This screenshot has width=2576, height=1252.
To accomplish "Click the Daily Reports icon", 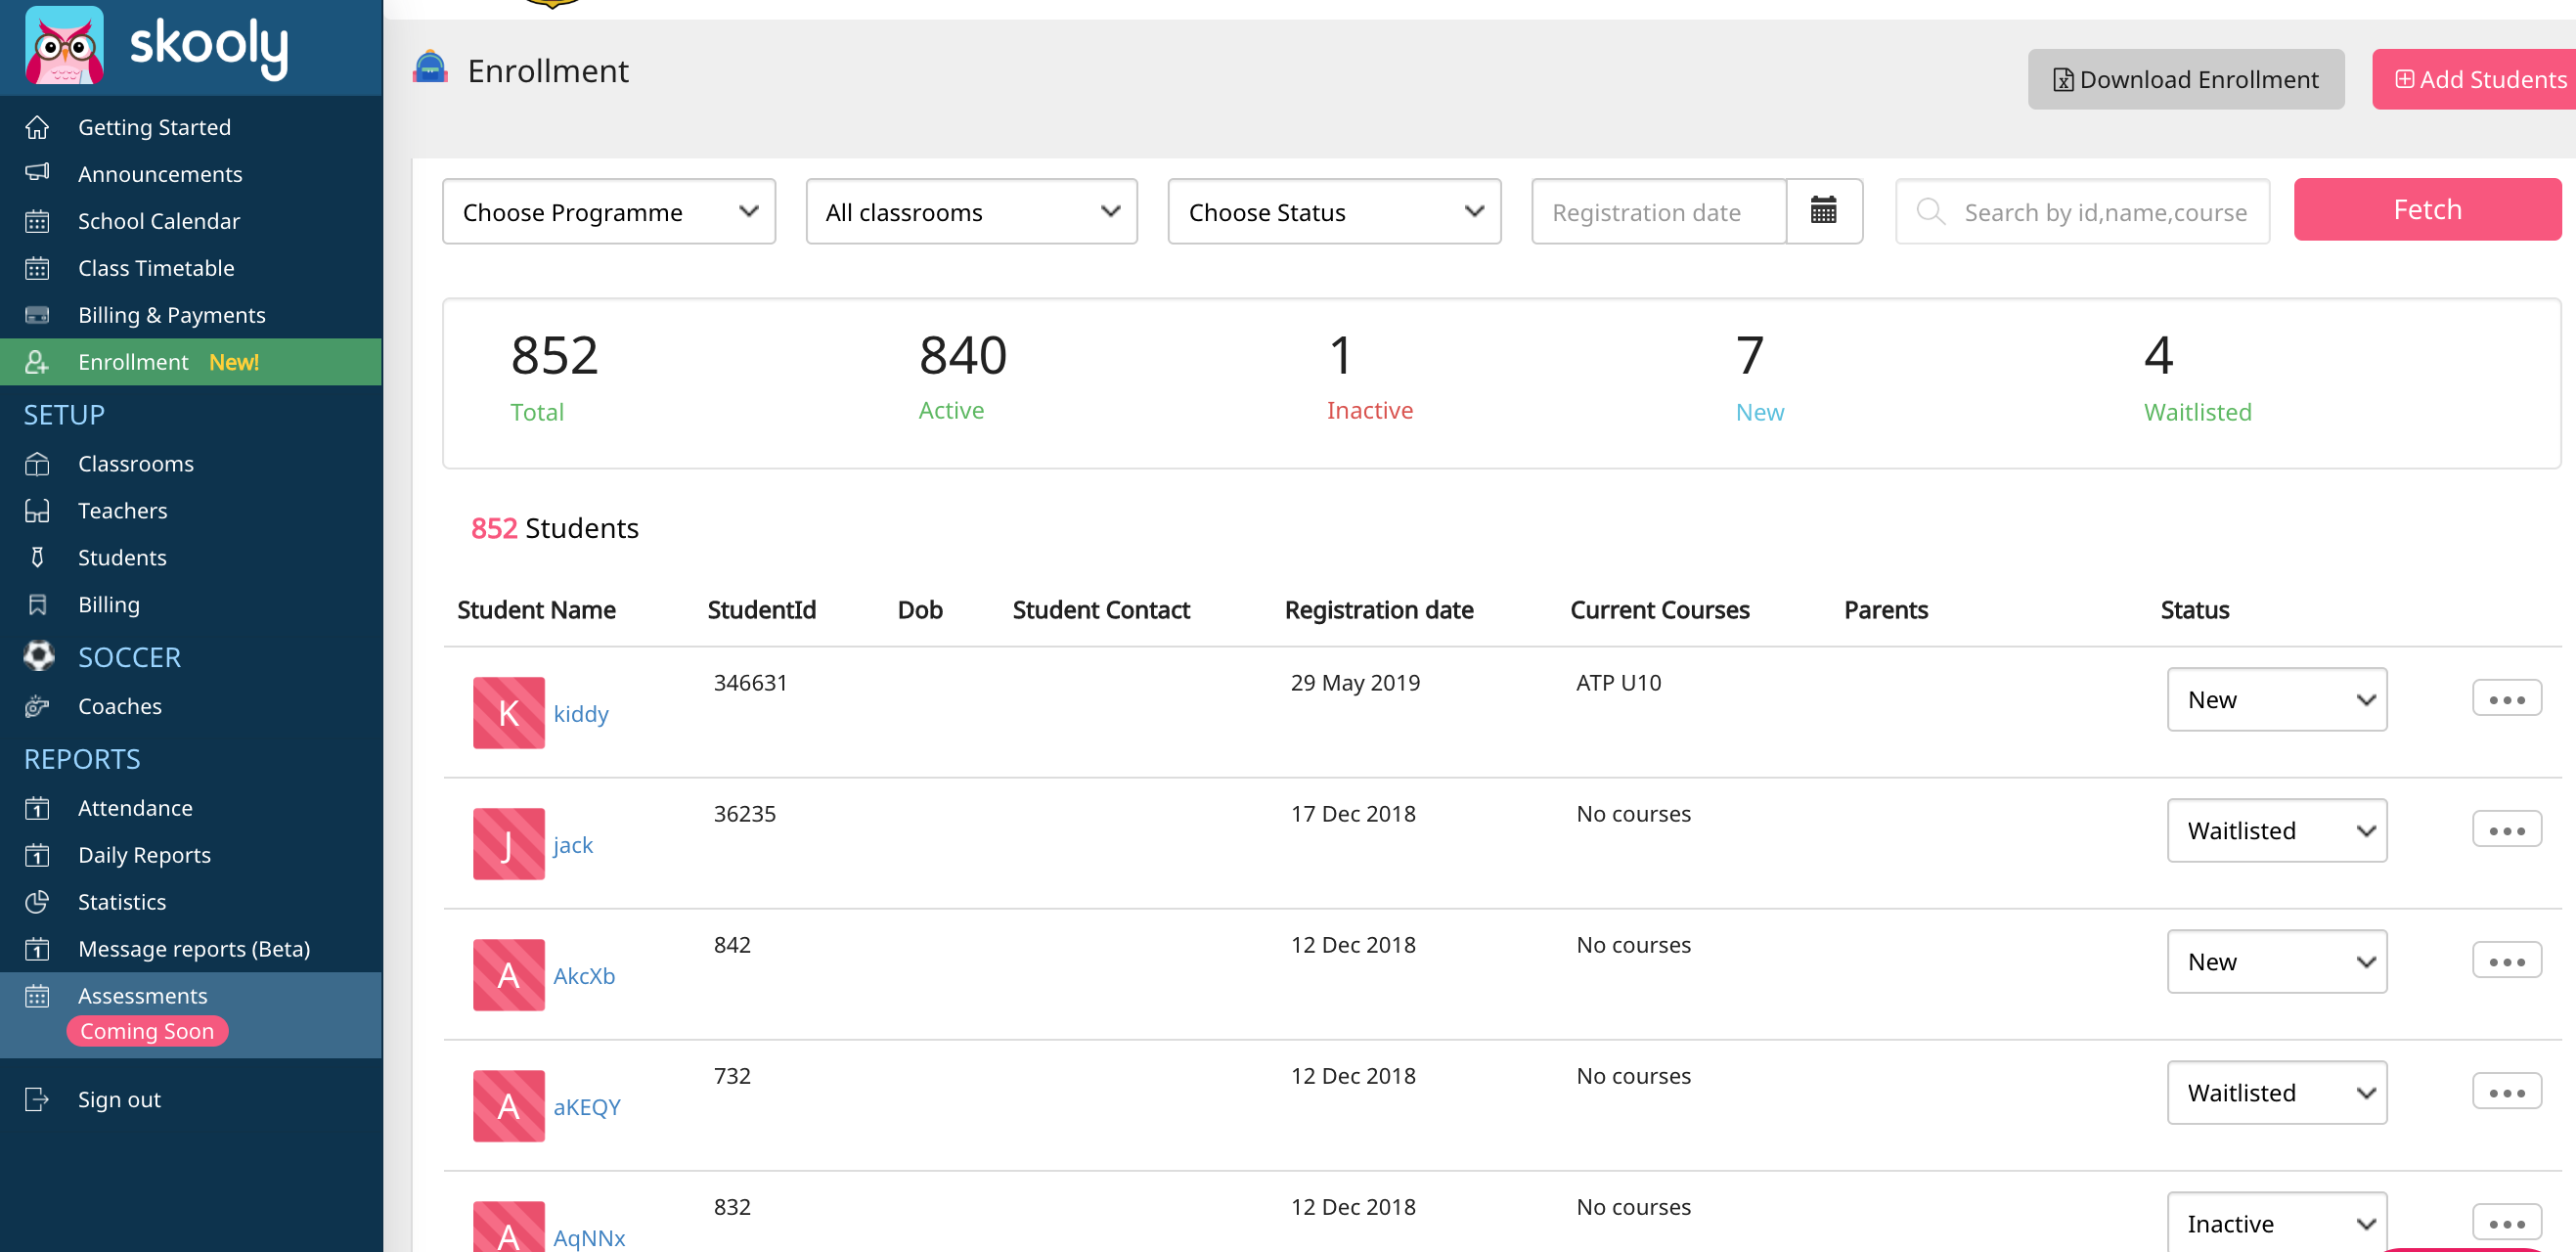I will tap(37, 855).
